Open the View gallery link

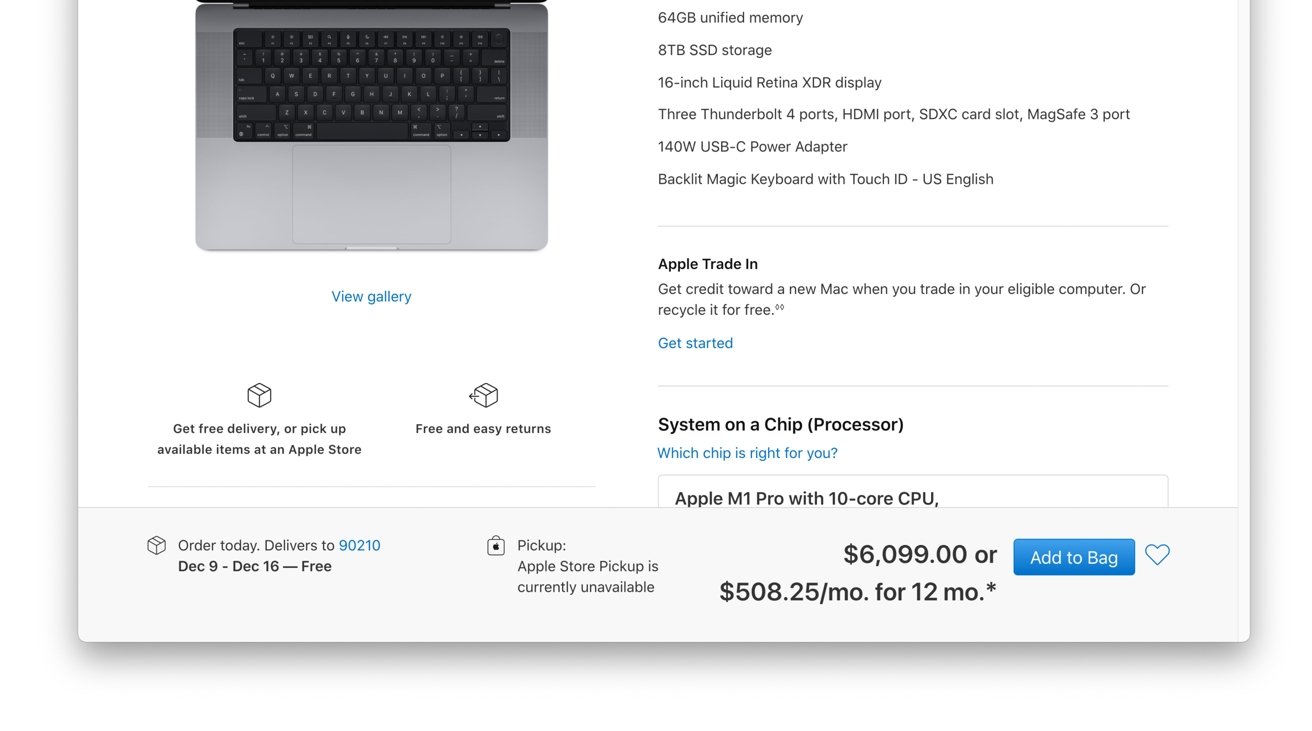tap(371, 296)
